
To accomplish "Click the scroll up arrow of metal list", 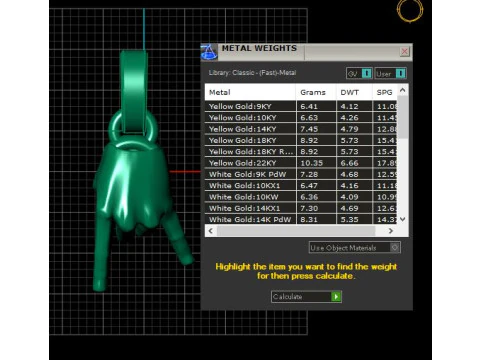I will click(403, 90).
